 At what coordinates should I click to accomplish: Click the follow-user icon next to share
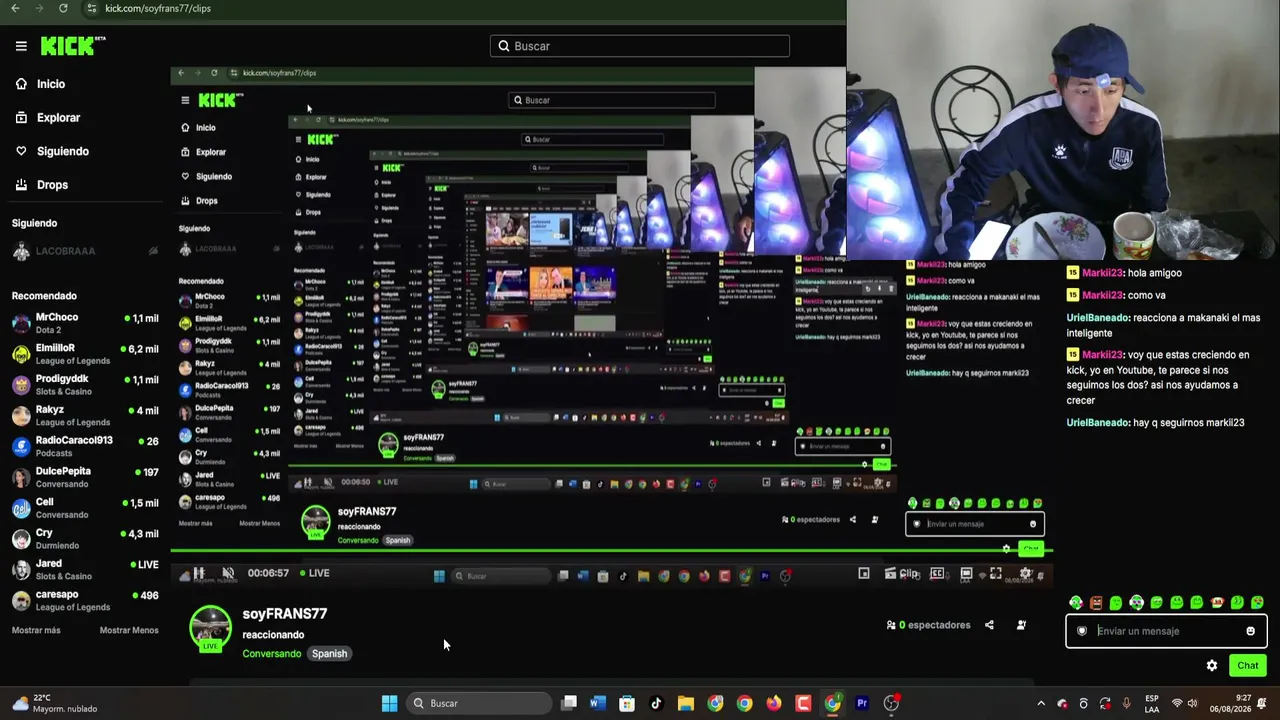(1021, 625)
